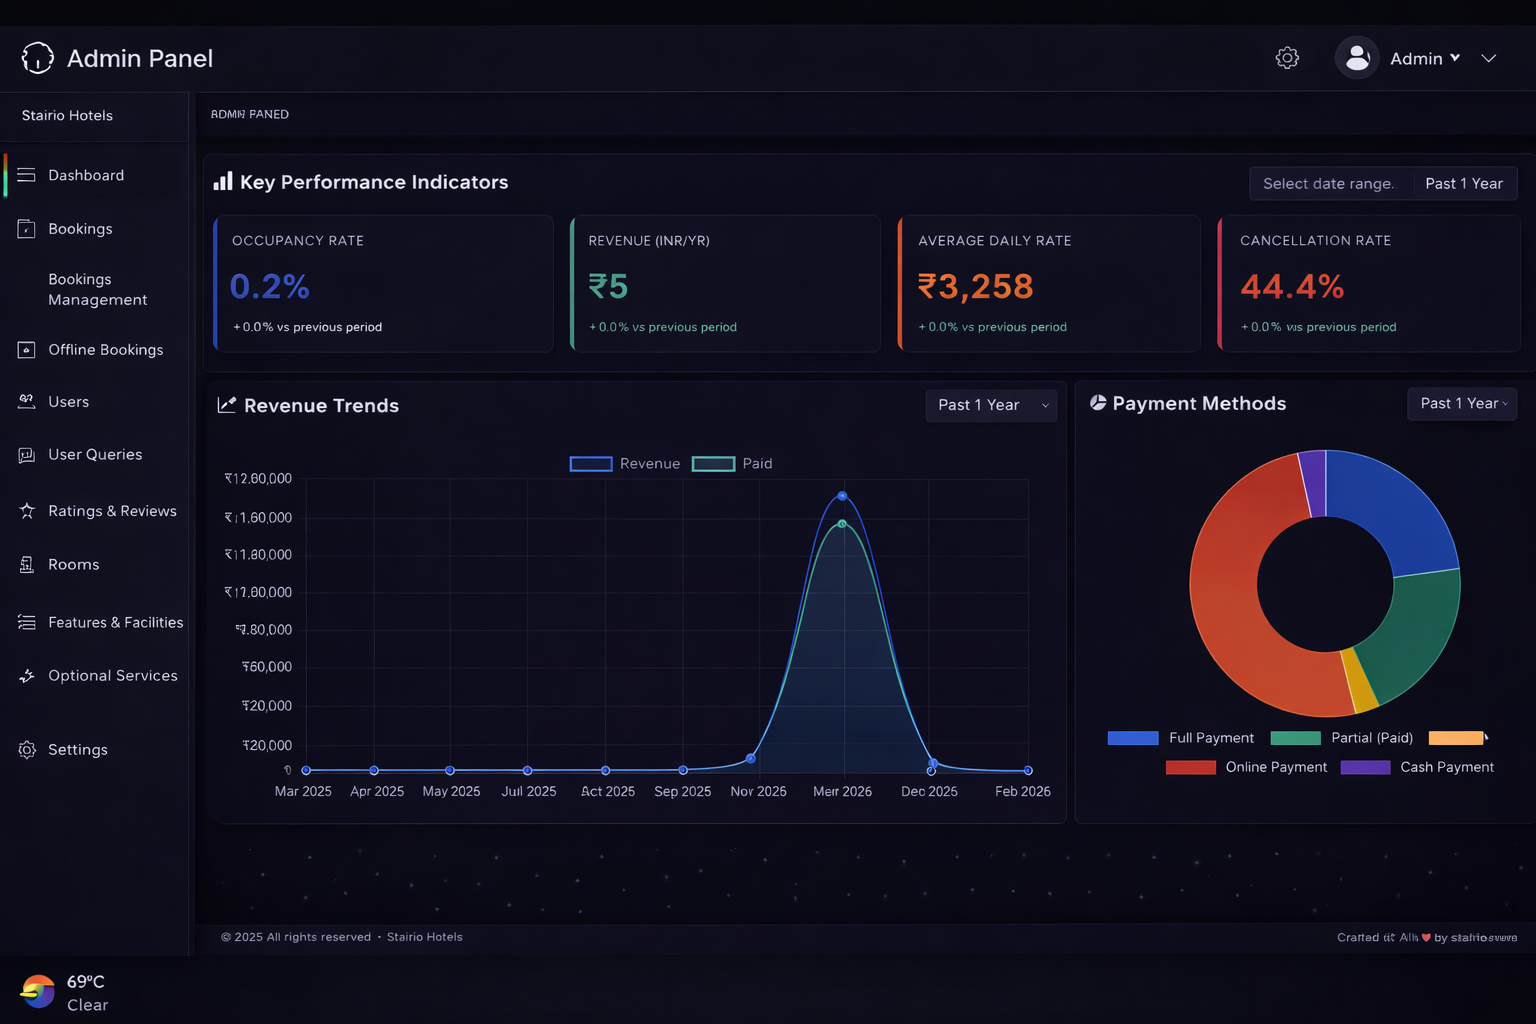Click the Stairio Hotels footer link

424,937
